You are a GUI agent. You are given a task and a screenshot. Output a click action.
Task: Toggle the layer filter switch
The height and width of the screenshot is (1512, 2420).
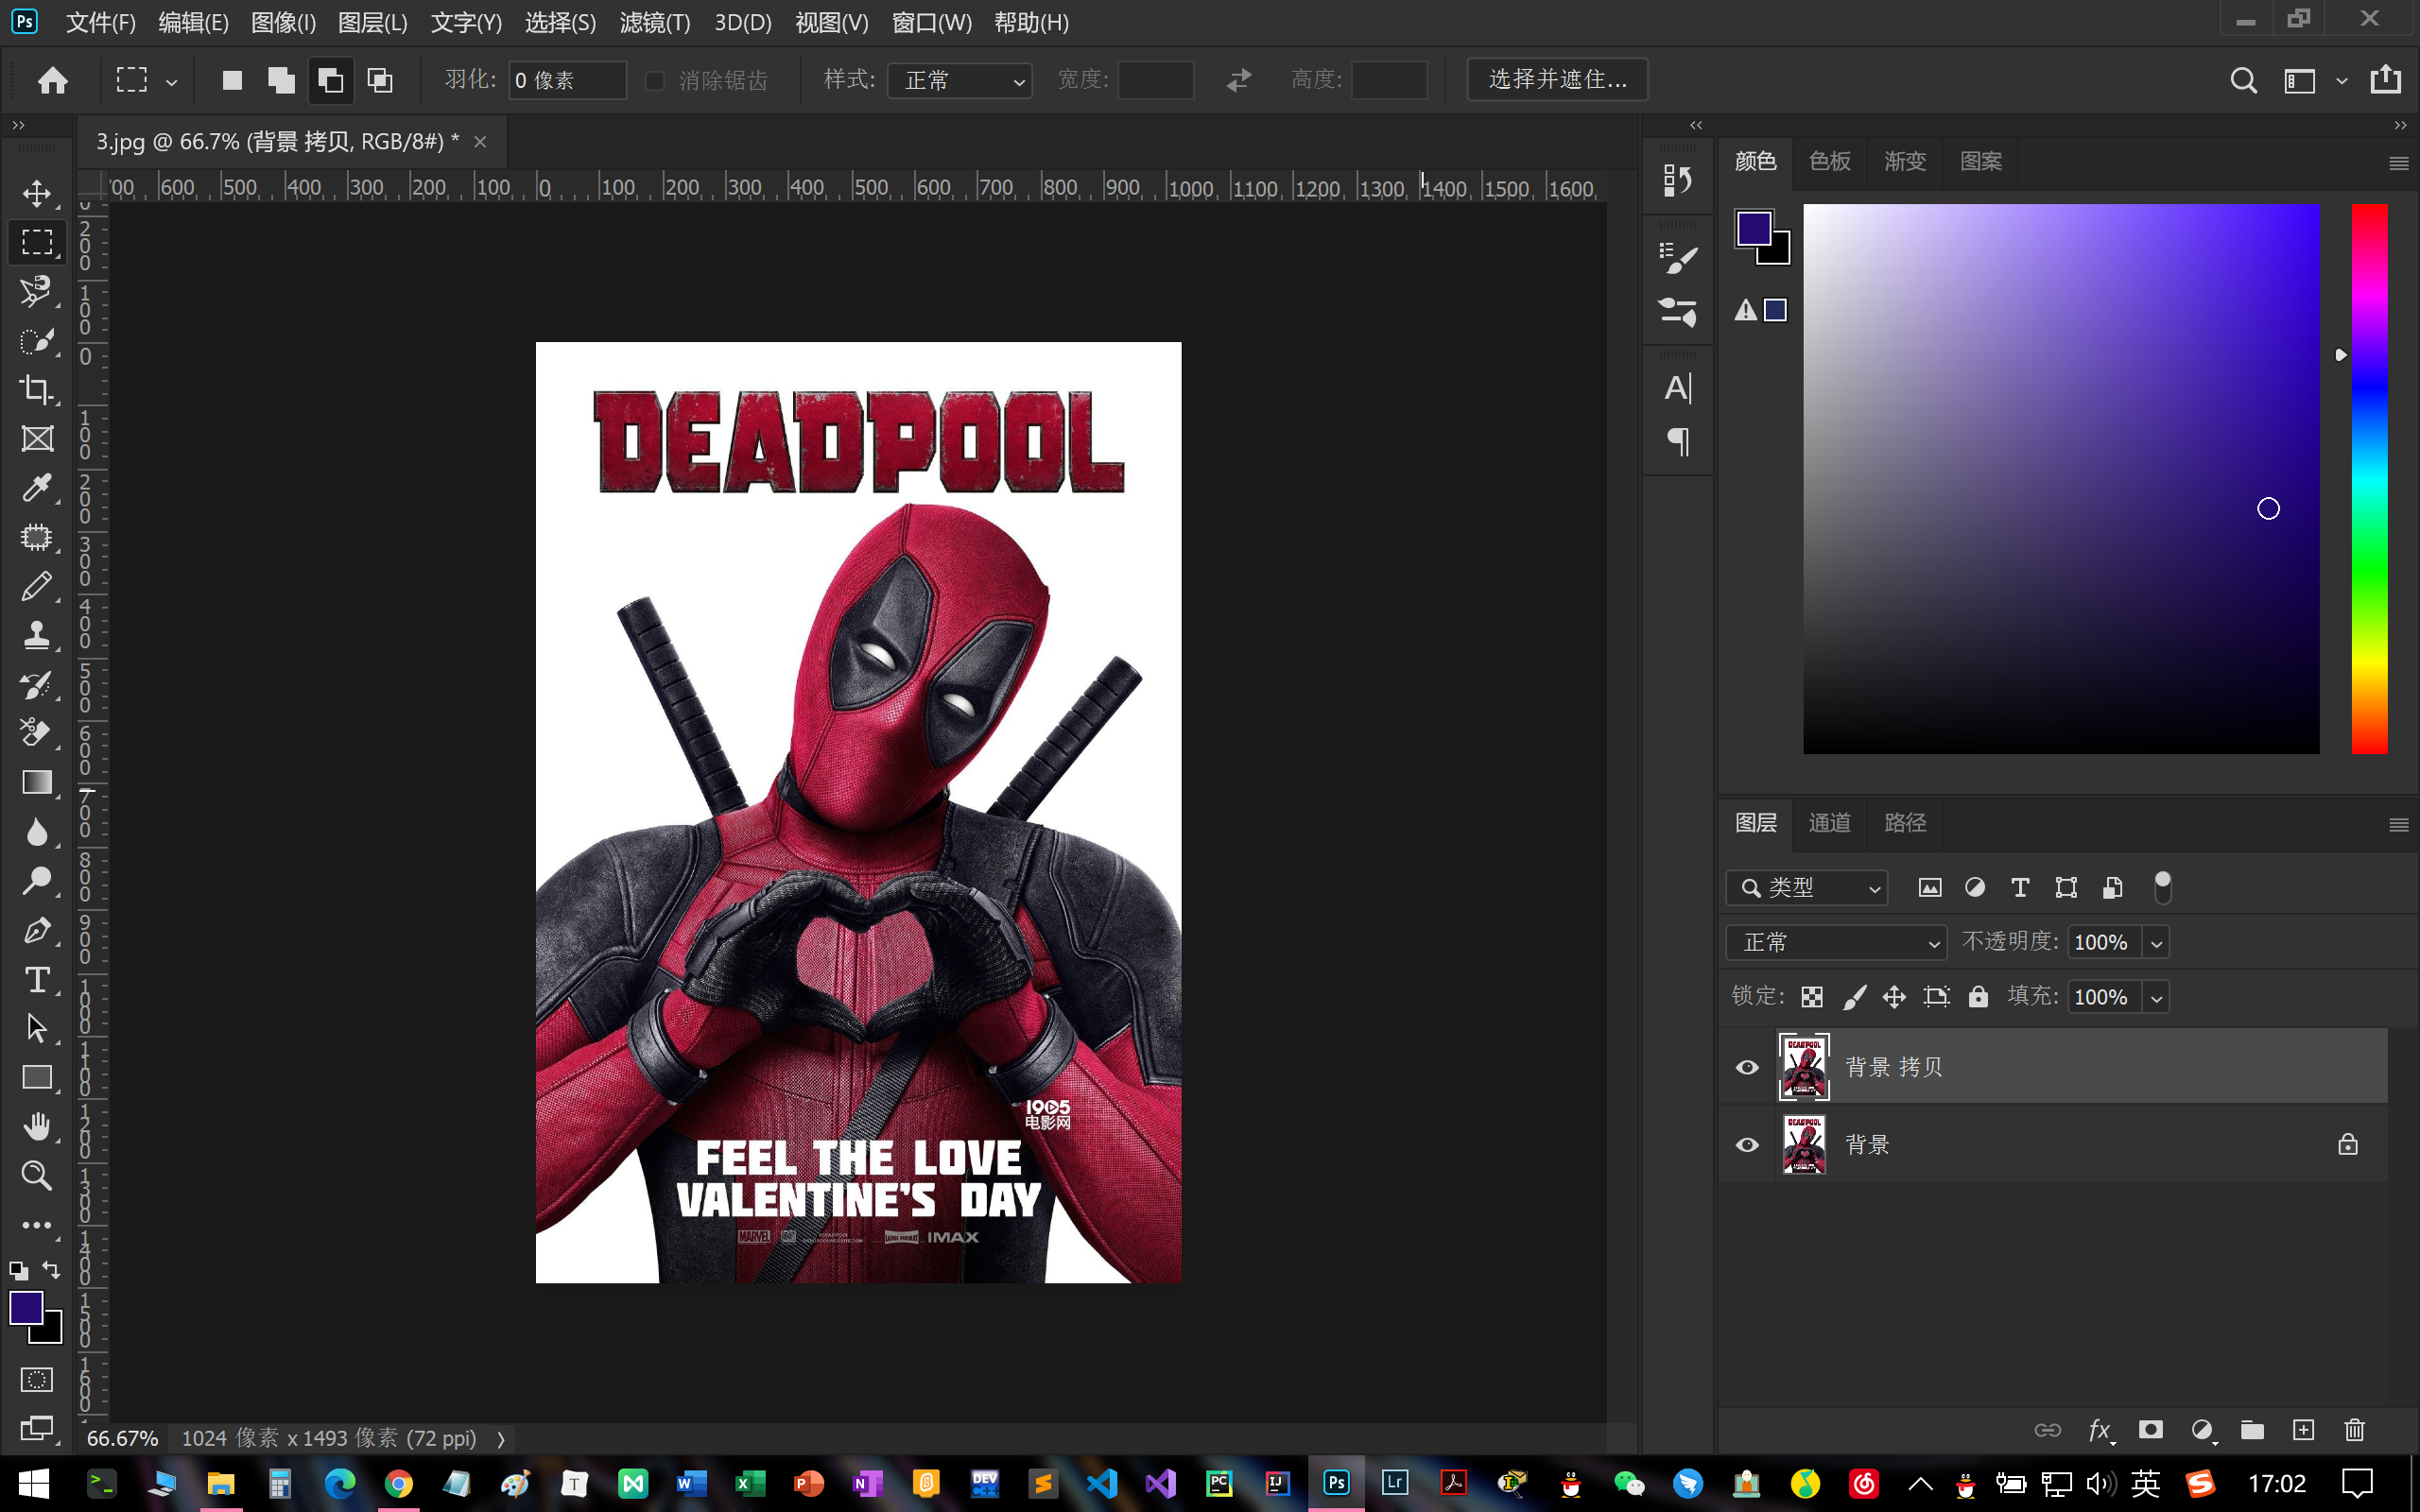point(2162,887)
